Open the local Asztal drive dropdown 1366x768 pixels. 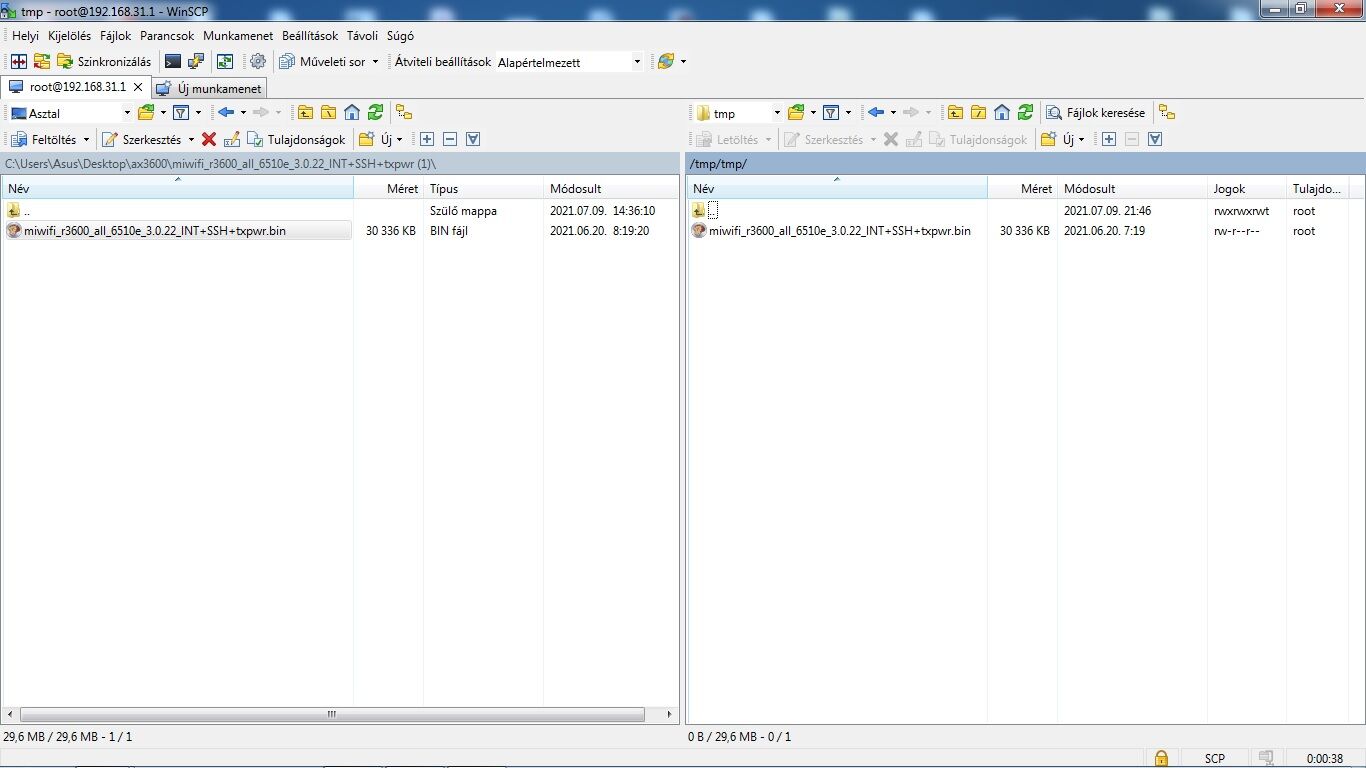[x=71, y=113]
